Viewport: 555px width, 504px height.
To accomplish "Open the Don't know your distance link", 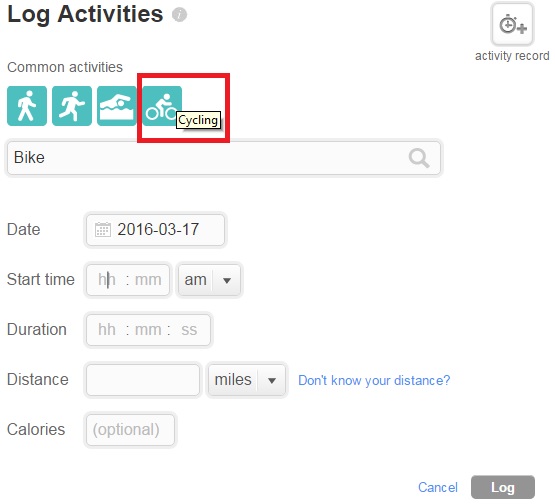I will coord(374,380).
